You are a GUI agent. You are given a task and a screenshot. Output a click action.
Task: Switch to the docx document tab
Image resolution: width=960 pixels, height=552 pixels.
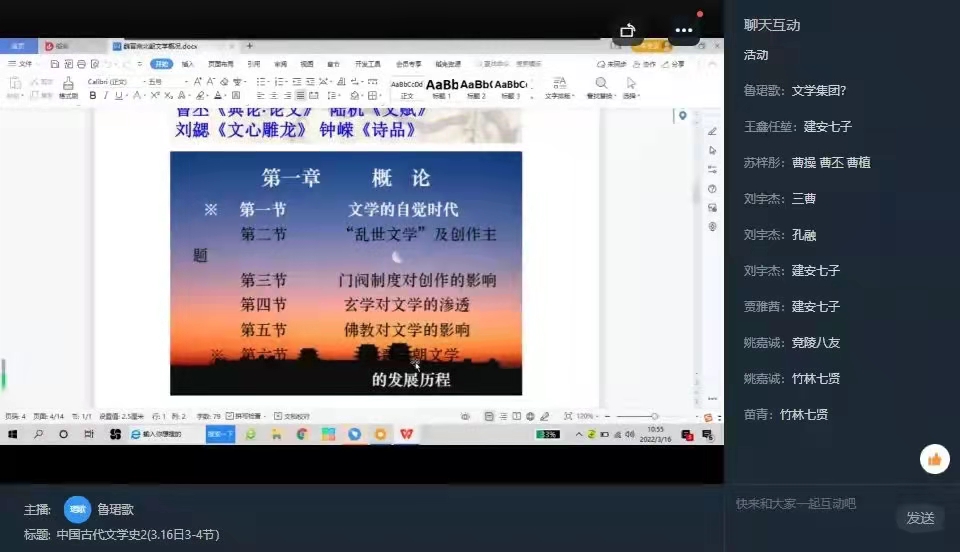[172, 46]
